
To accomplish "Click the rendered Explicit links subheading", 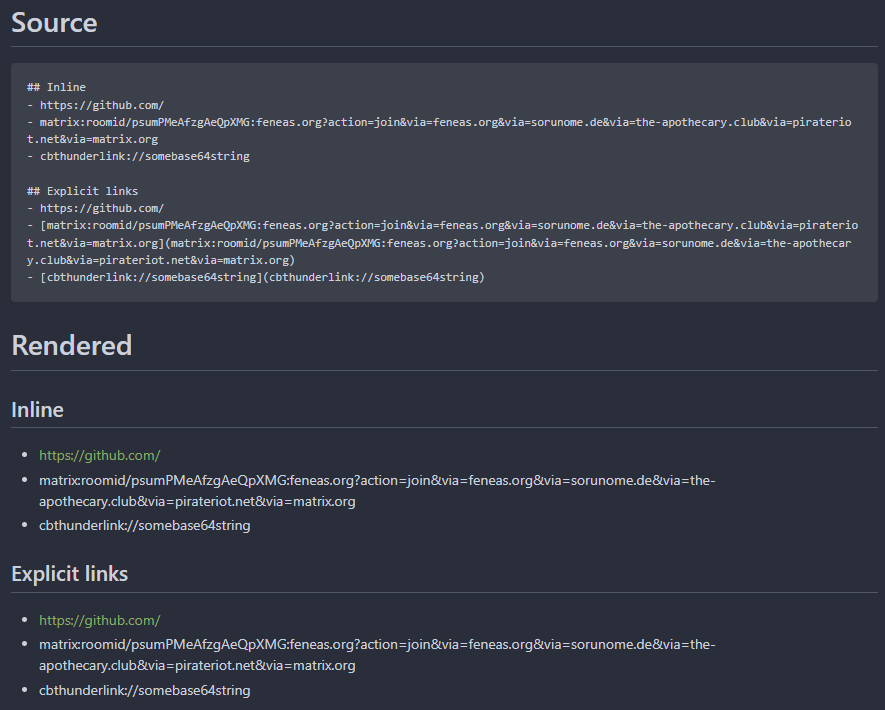I will pyautogui.click(x=69, y=574).
